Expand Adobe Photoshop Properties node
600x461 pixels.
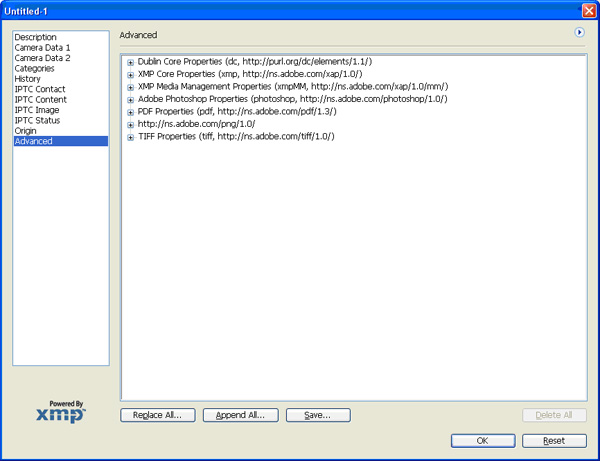click(x=131, y=99)
